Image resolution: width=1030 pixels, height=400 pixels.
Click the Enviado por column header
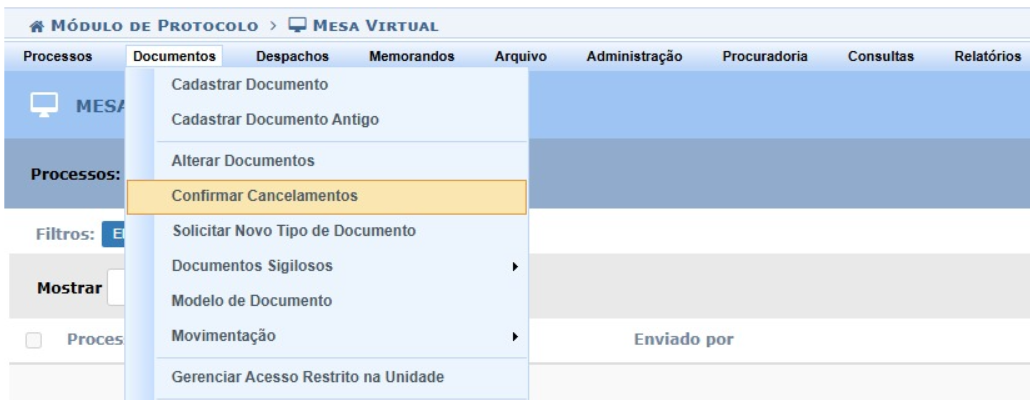point(684,340)
